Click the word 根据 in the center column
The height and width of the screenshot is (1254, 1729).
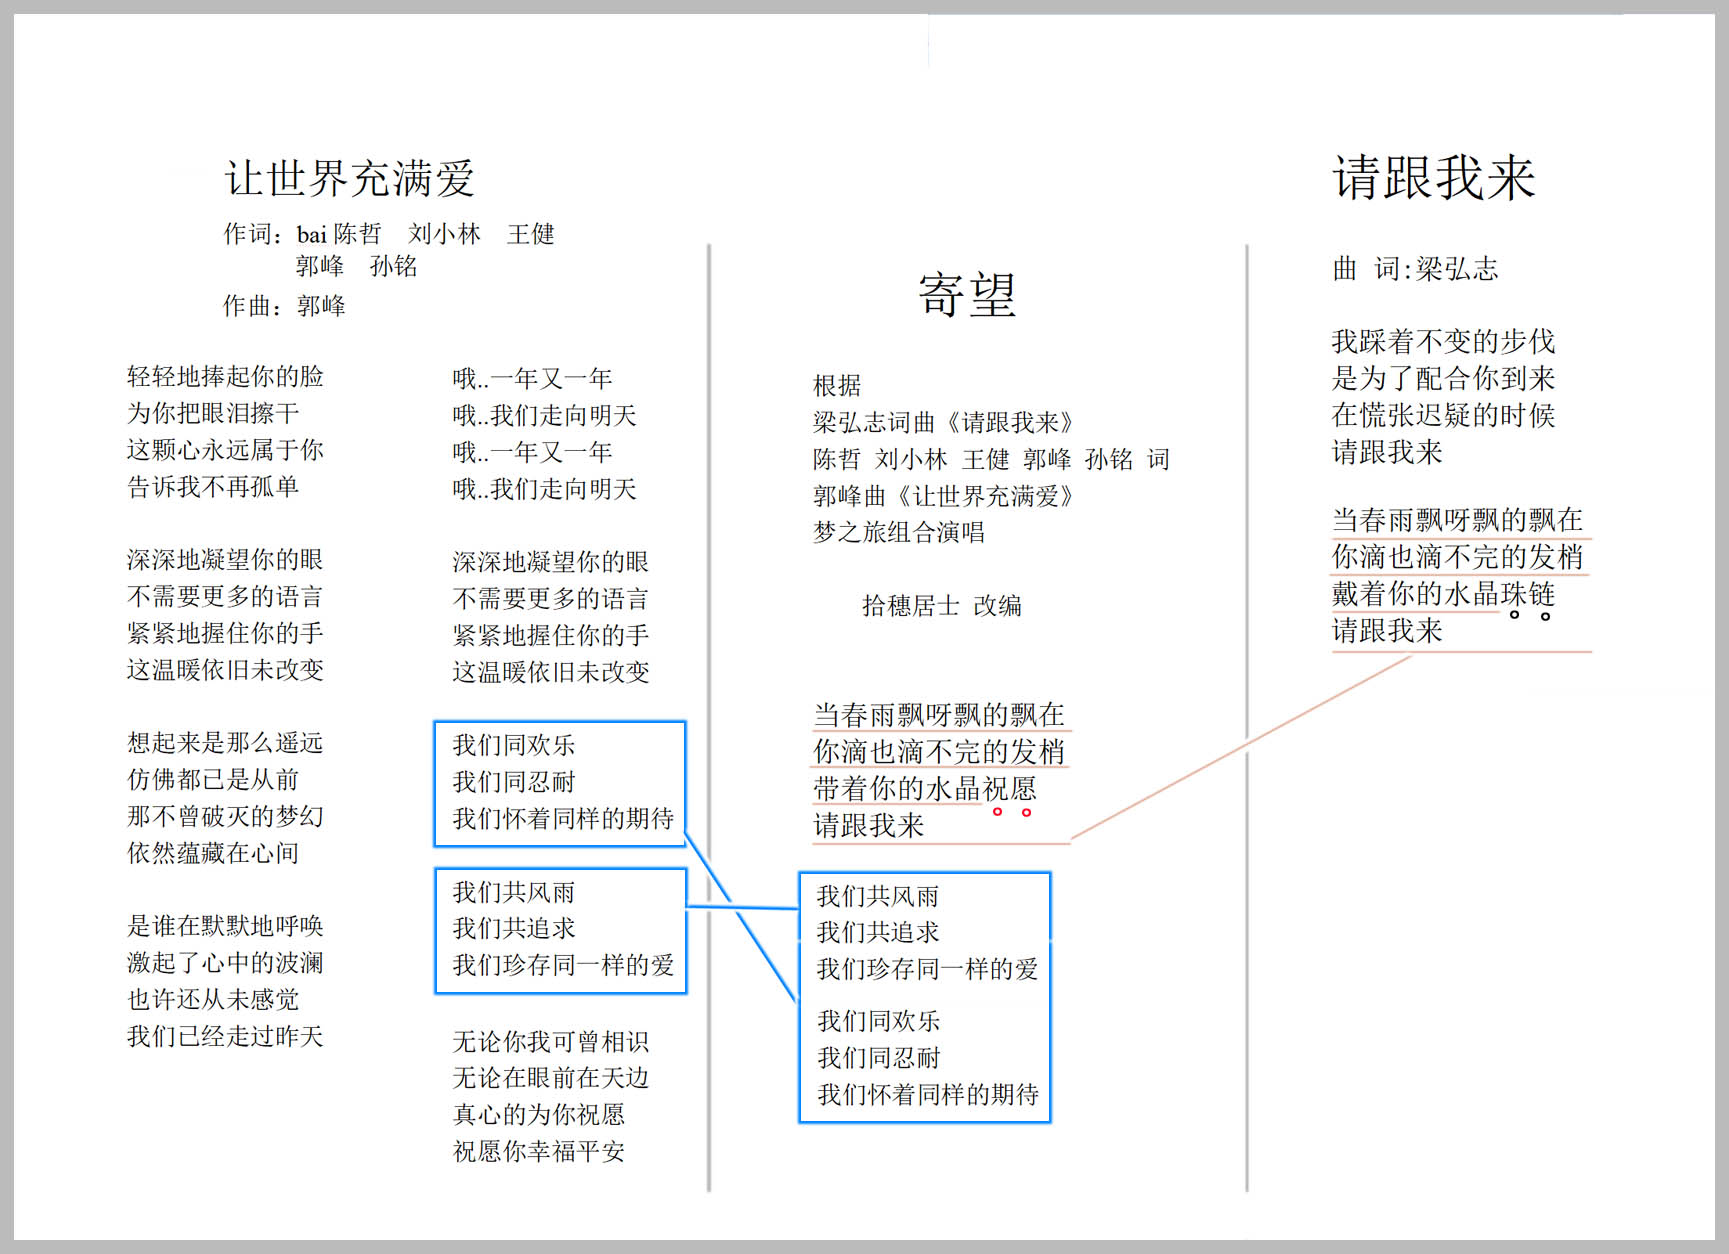tap(837, 386)
